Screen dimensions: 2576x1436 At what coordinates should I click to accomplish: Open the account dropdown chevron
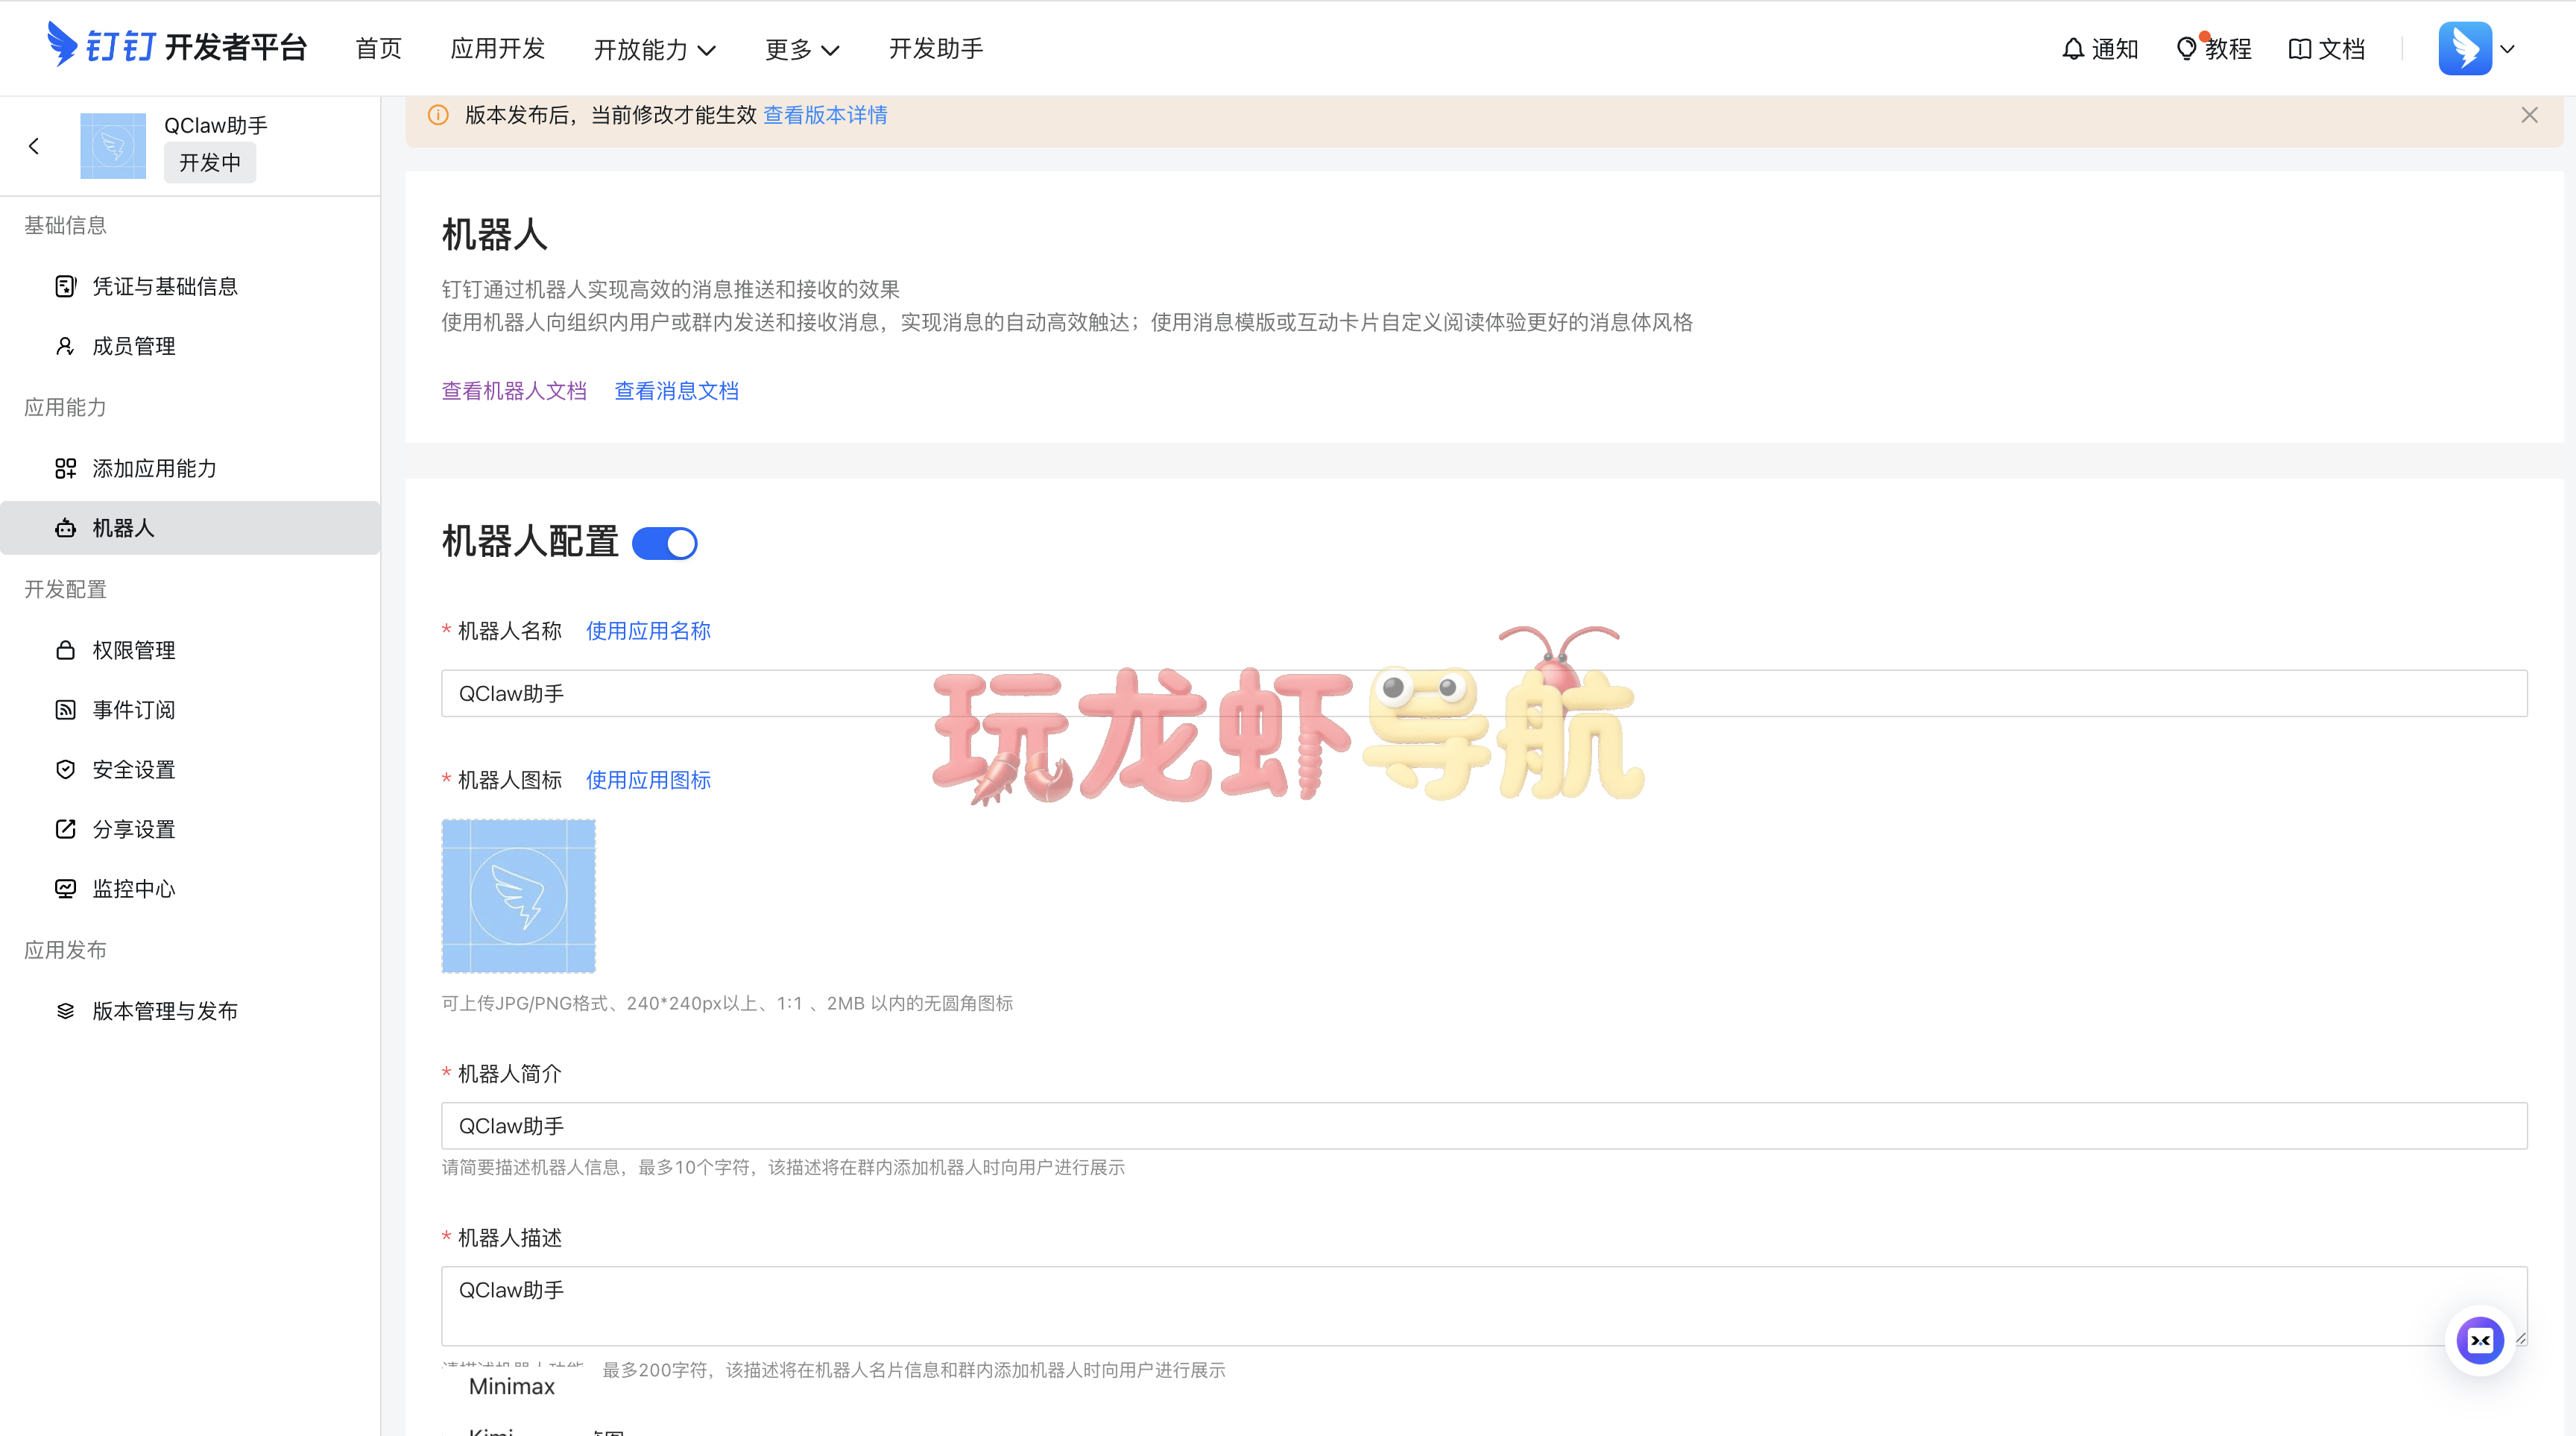[x=2507, y=48]
